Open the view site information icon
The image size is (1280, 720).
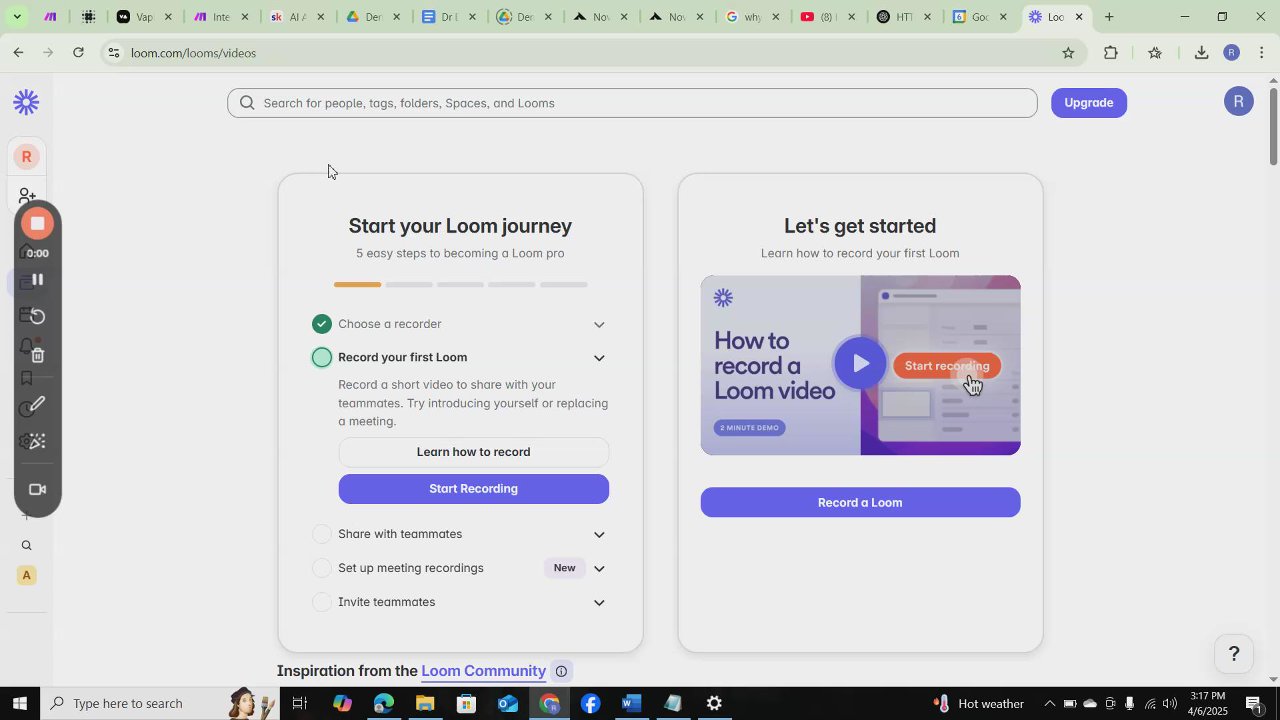pos(114,53)
